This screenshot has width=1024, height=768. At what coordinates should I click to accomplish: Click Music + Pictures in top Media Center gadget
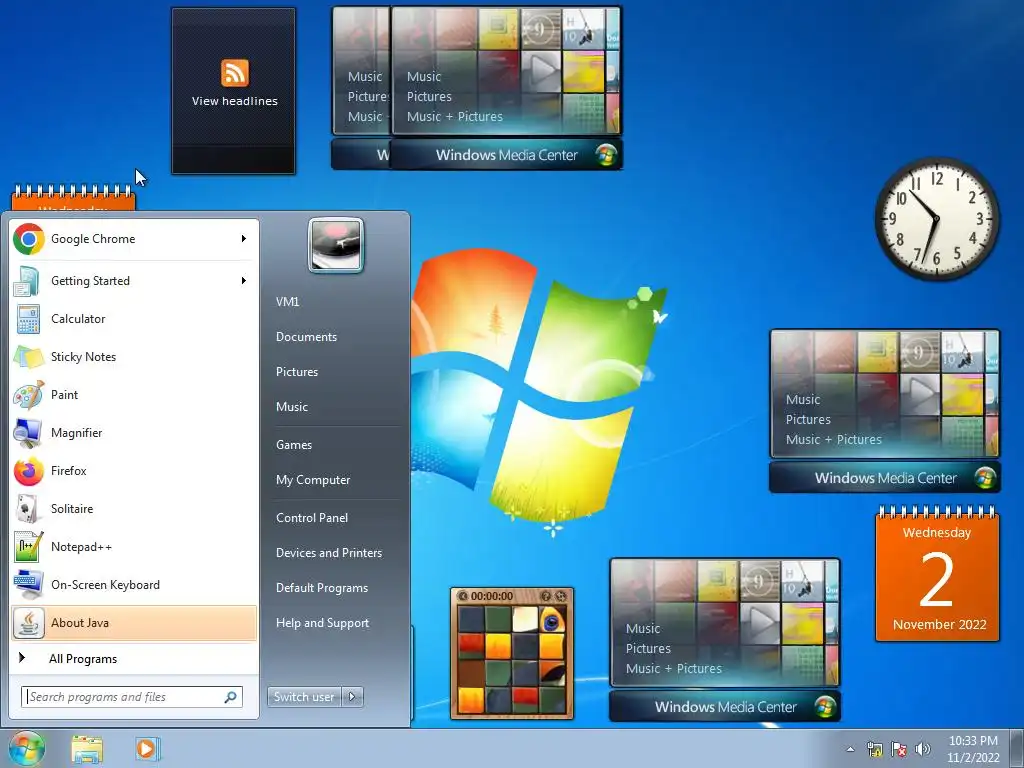coord(455,117)
